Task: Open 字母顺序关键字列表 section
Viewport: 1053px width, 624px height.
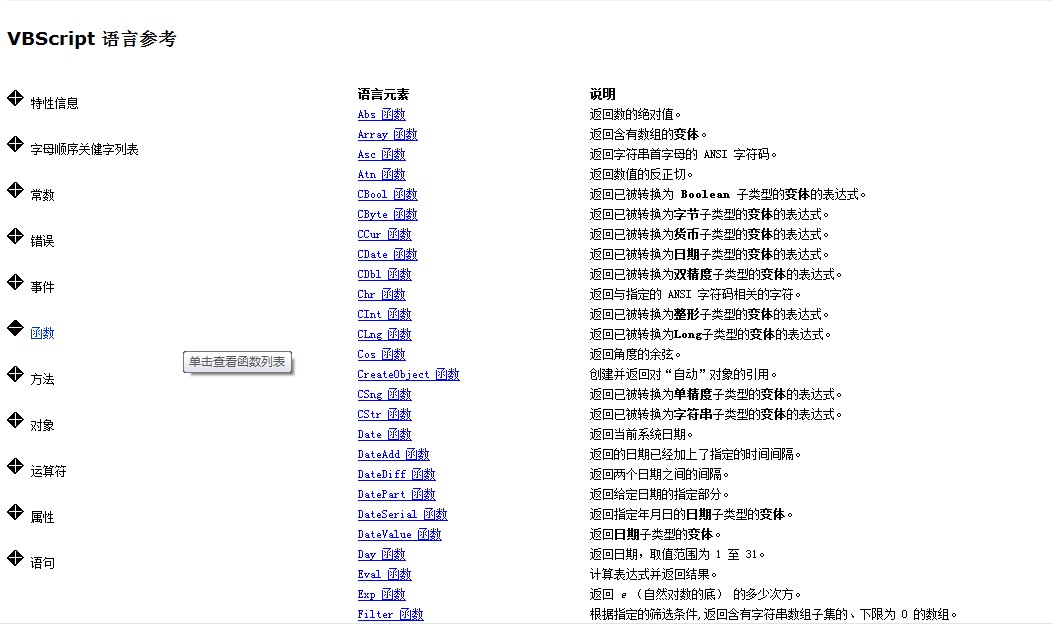Action: pos(84,149)
